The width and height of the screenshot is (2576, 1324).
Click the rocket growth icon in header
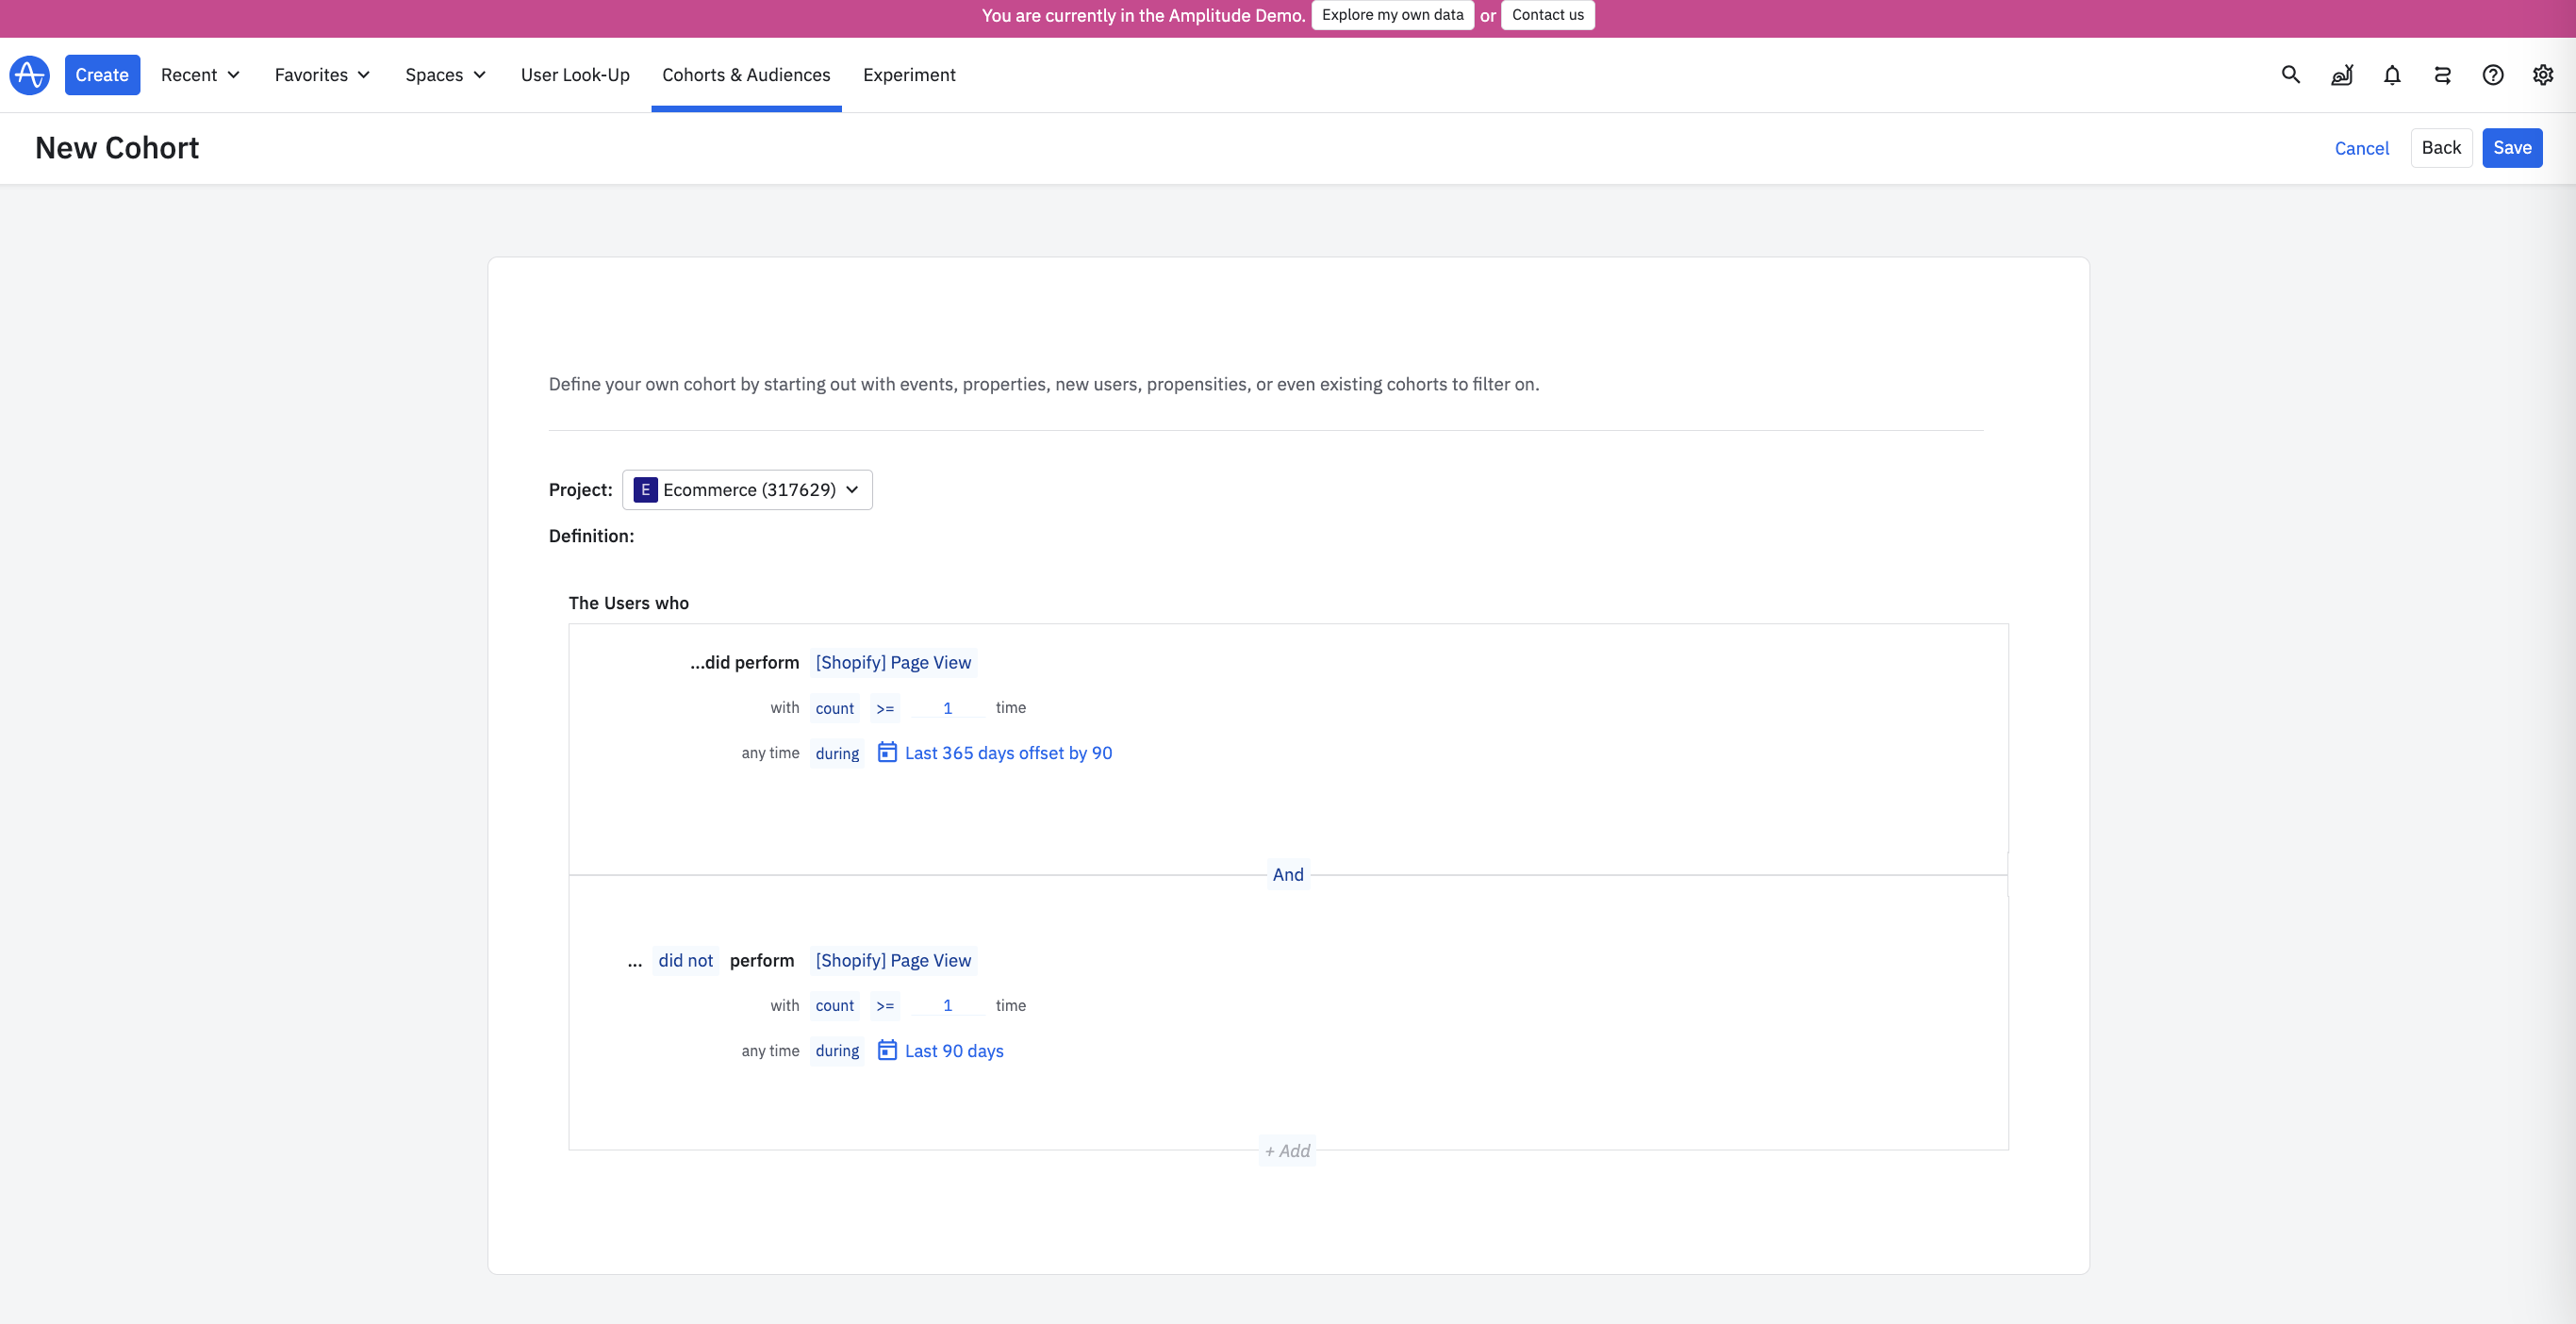2342,75
